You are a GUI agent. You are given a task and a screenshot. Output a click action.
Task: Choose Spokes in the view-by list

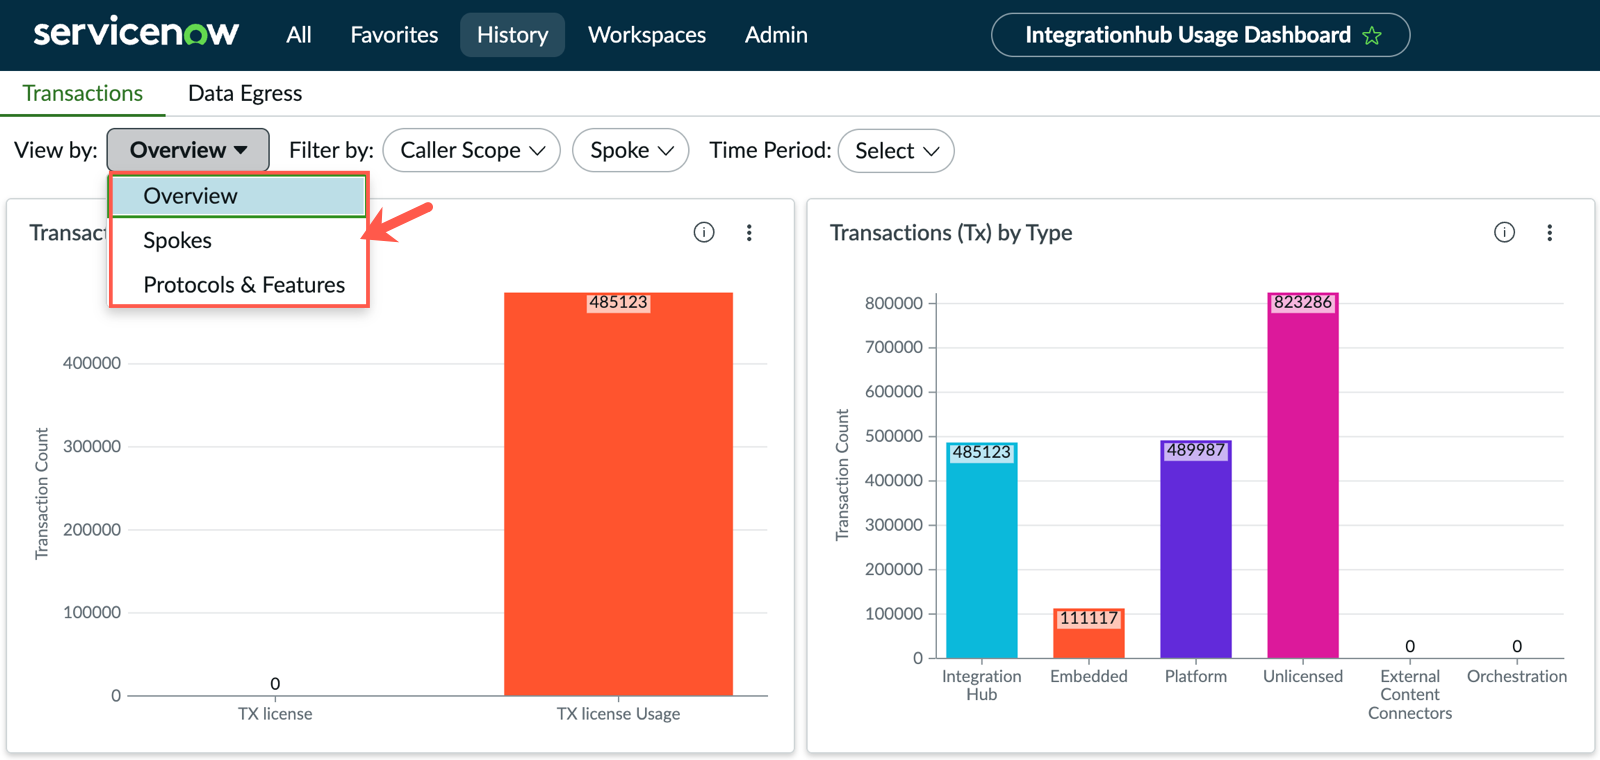click(x=238, y=240)
